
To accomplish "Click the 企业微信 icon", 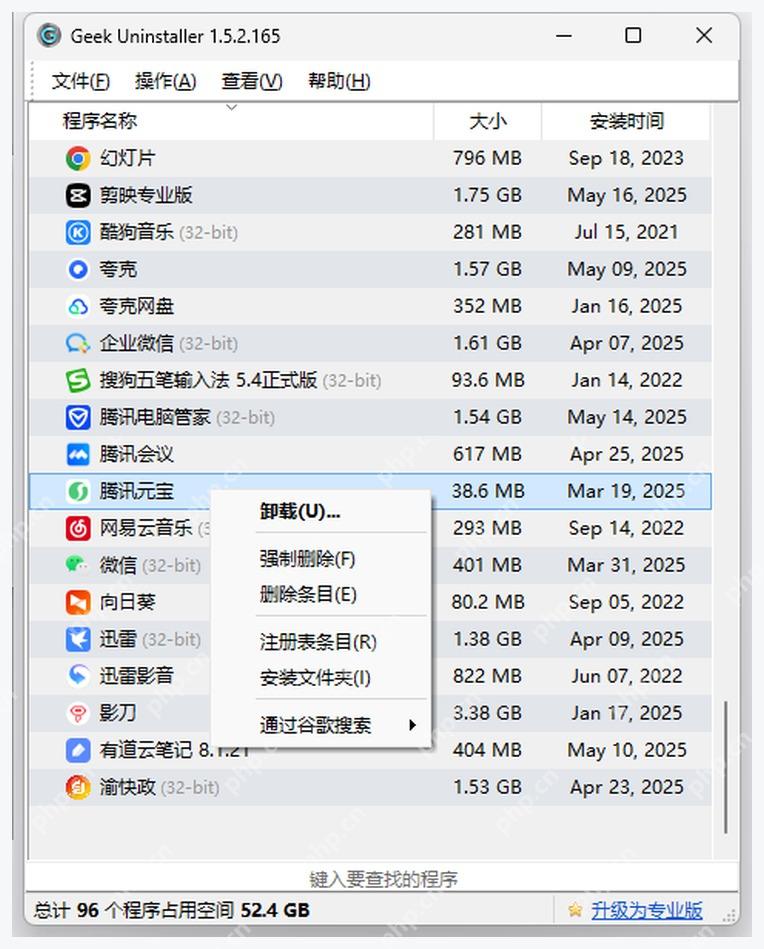I will click(78, 344).
